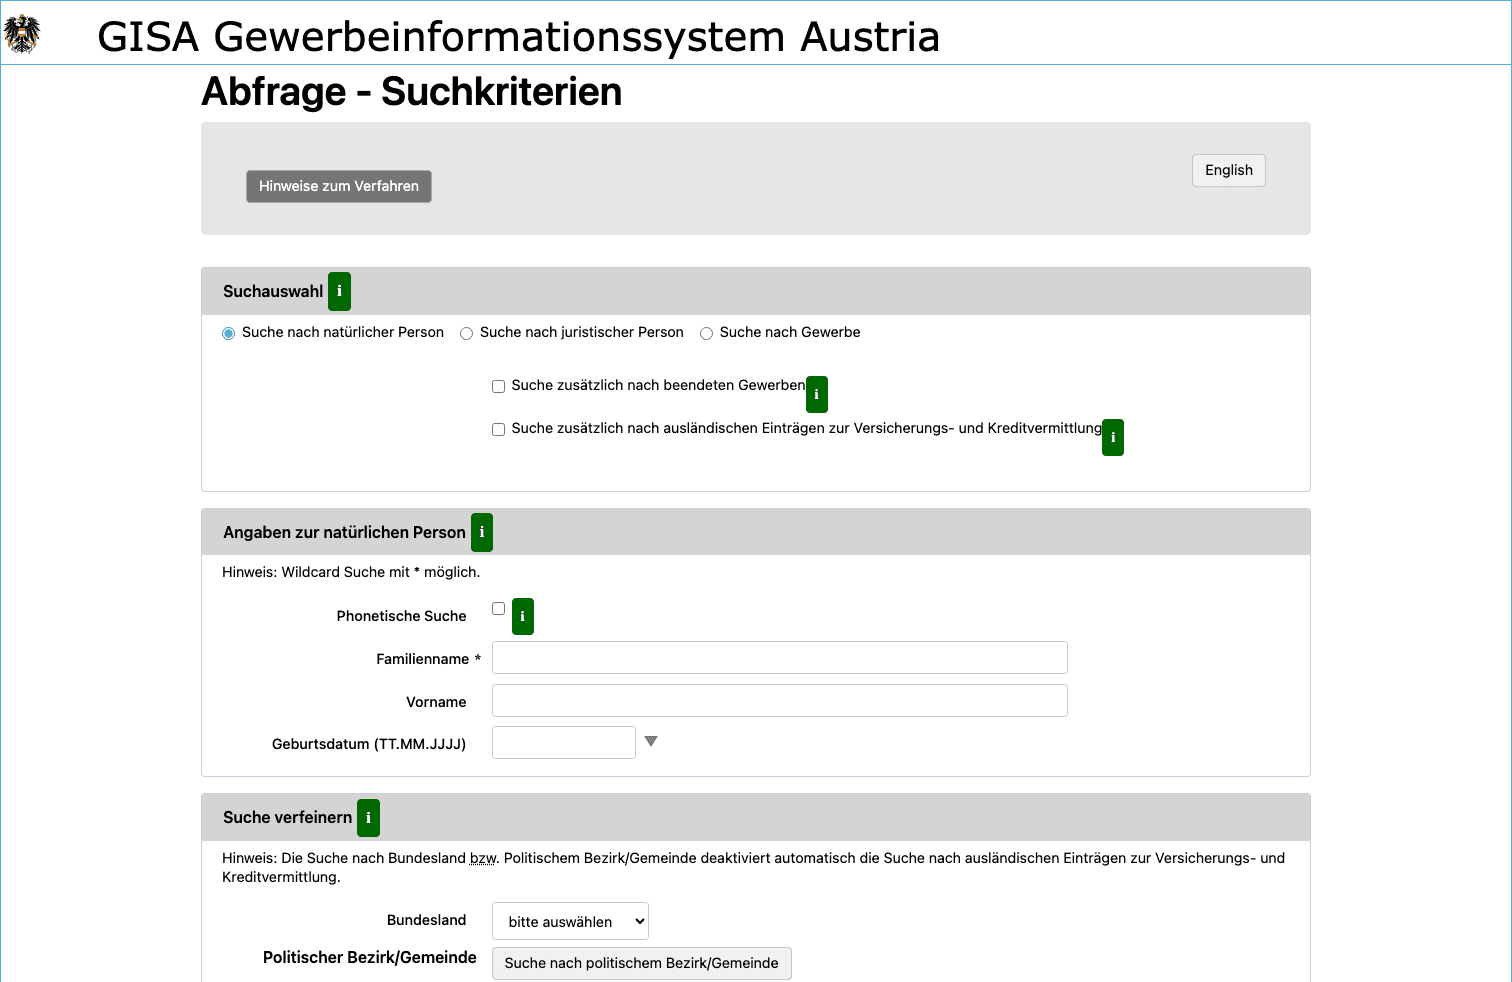Click the Vorname label
The image size is (1512, 982).
[x=436, y=702]
